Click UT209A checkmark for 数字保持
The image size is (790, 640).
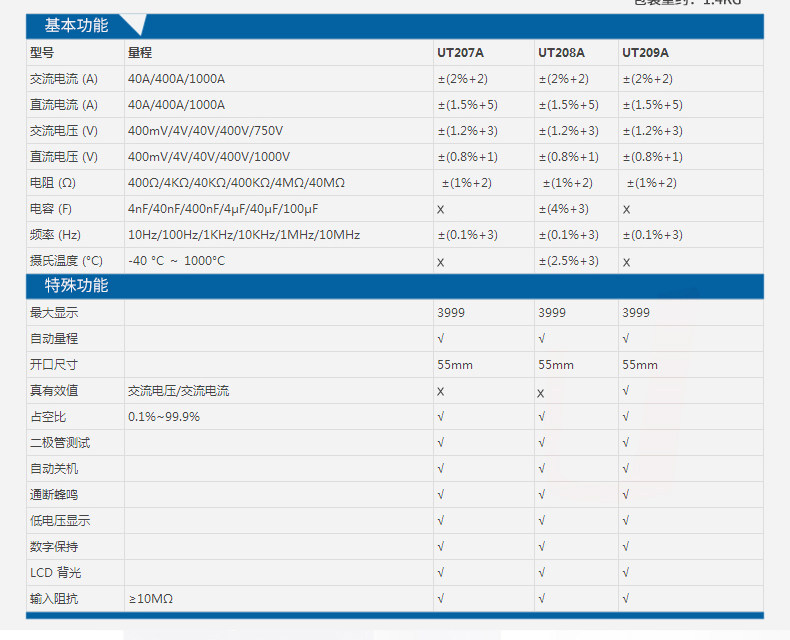pos(626,547)
